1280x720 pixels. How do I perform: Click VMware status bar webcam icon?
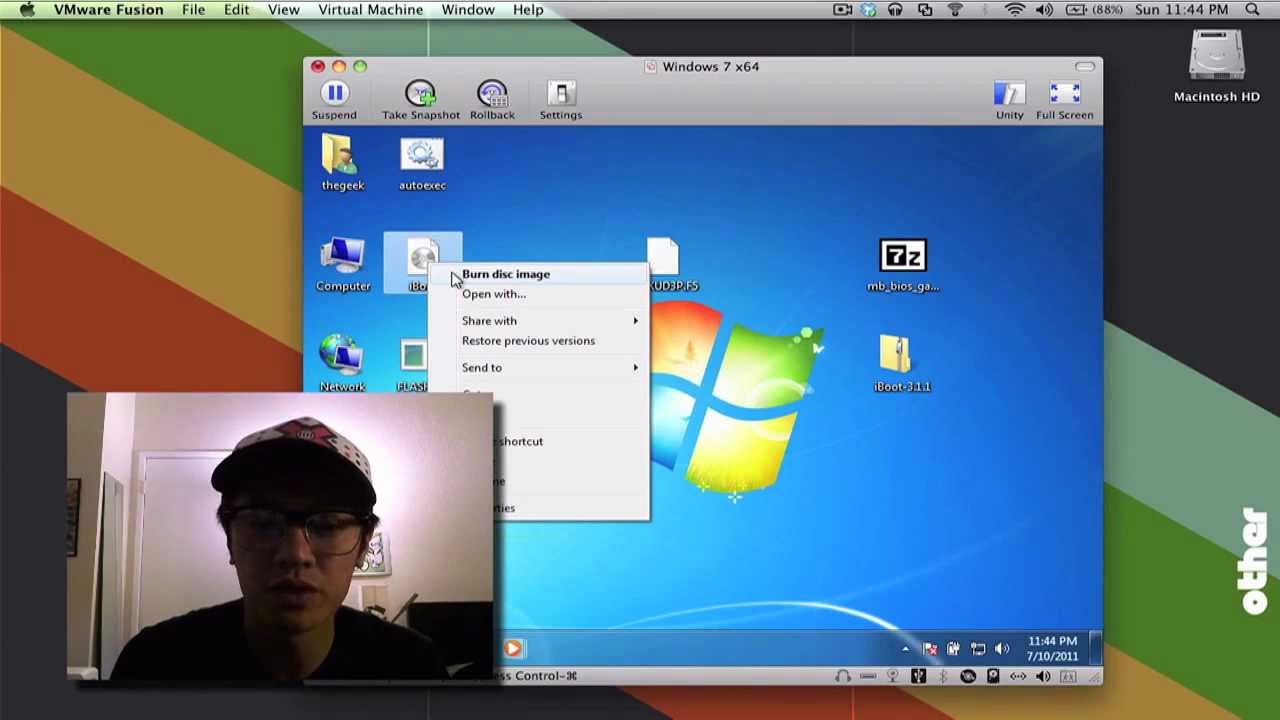point(893,676)
